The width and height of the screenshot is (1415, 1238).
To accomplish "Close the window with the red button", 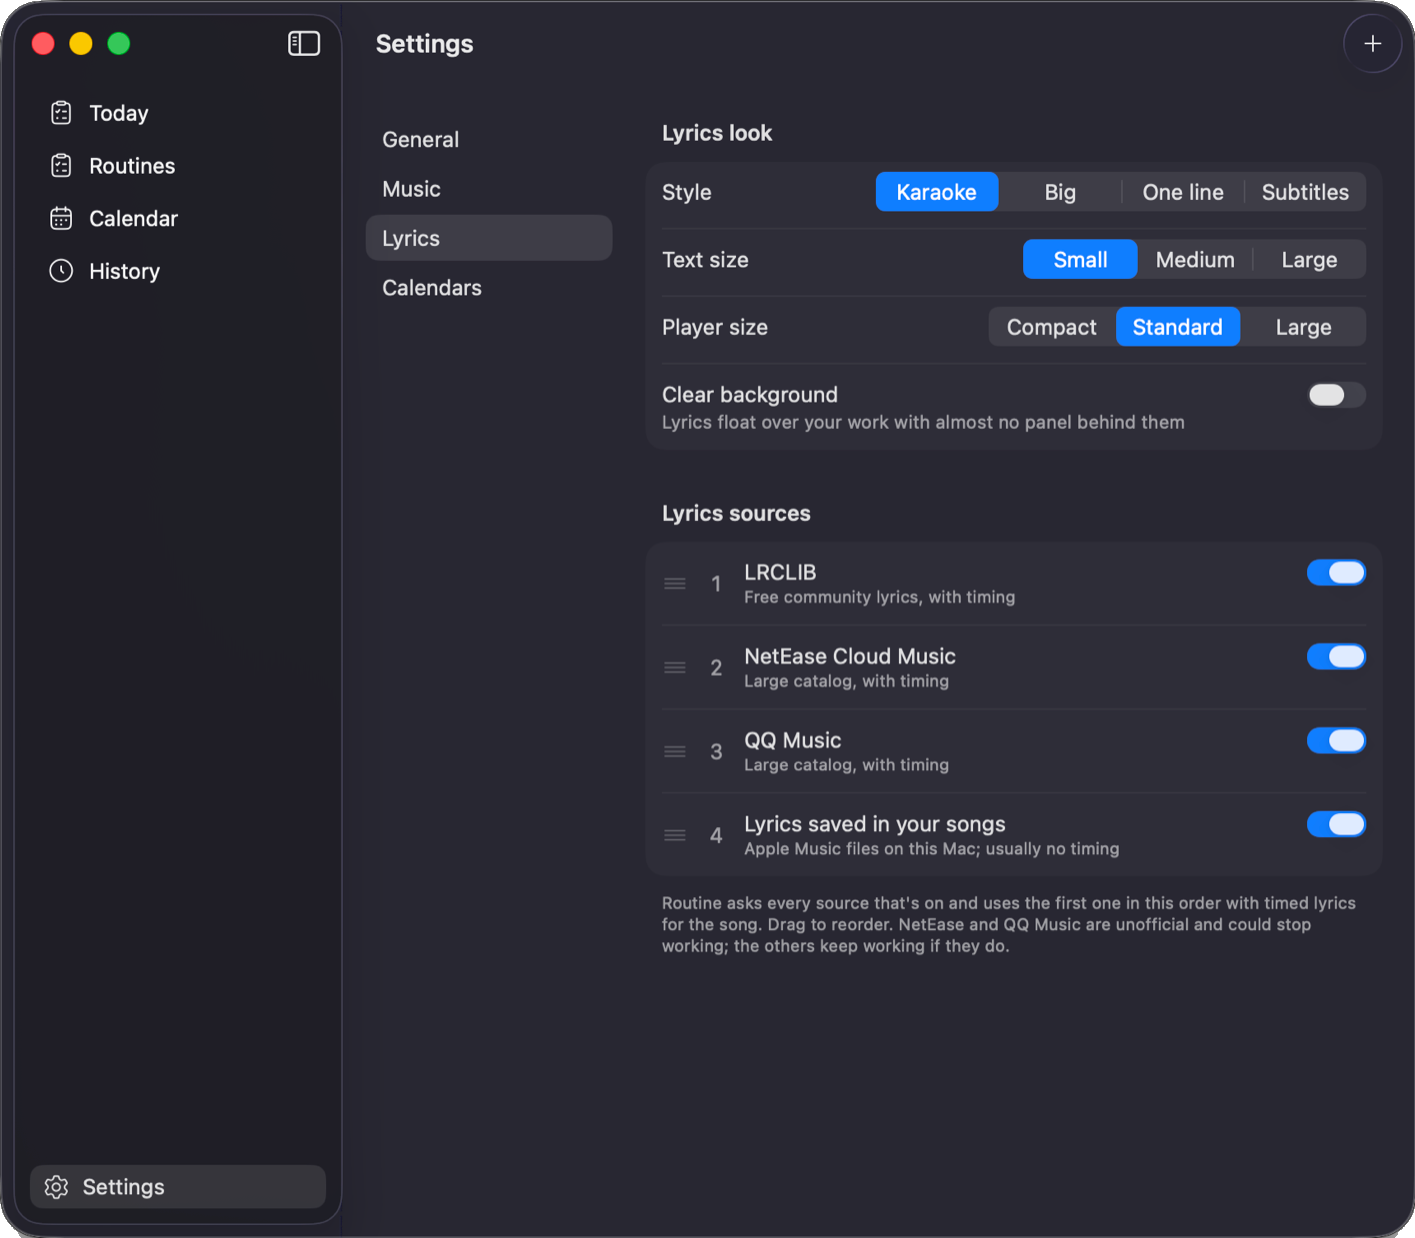I will pyautogui.click(x=43, y=43).
